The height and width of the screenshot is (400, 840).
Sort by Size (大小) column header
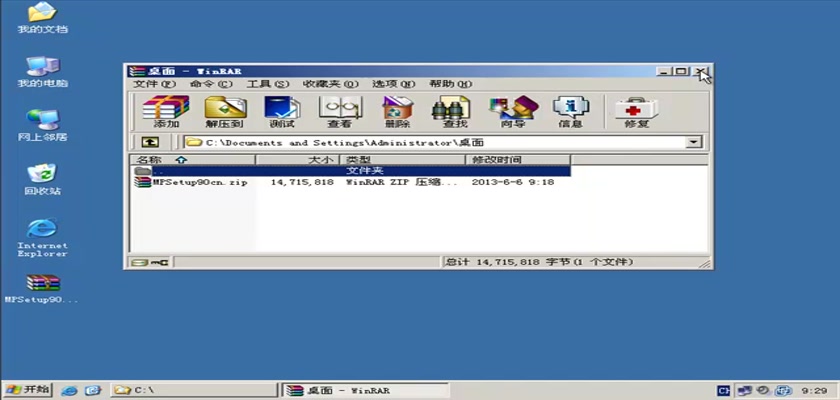click(298, 160)
